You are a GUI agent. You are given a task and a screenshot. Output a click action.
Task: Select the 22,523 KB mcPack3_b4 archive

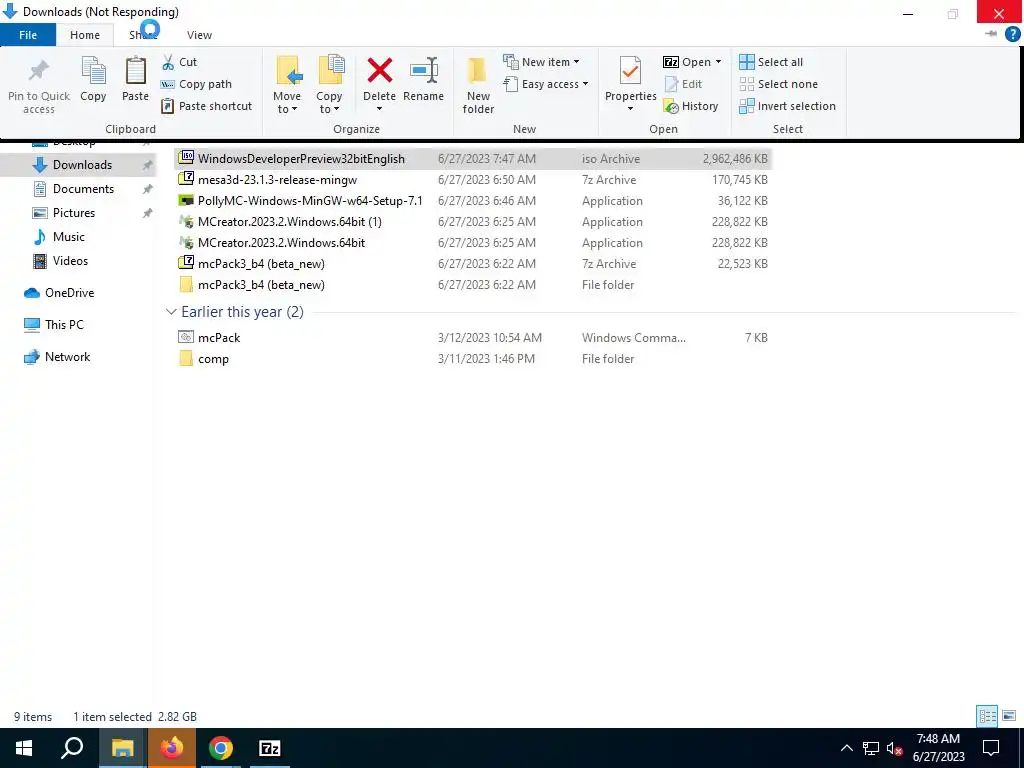[473, 264]
